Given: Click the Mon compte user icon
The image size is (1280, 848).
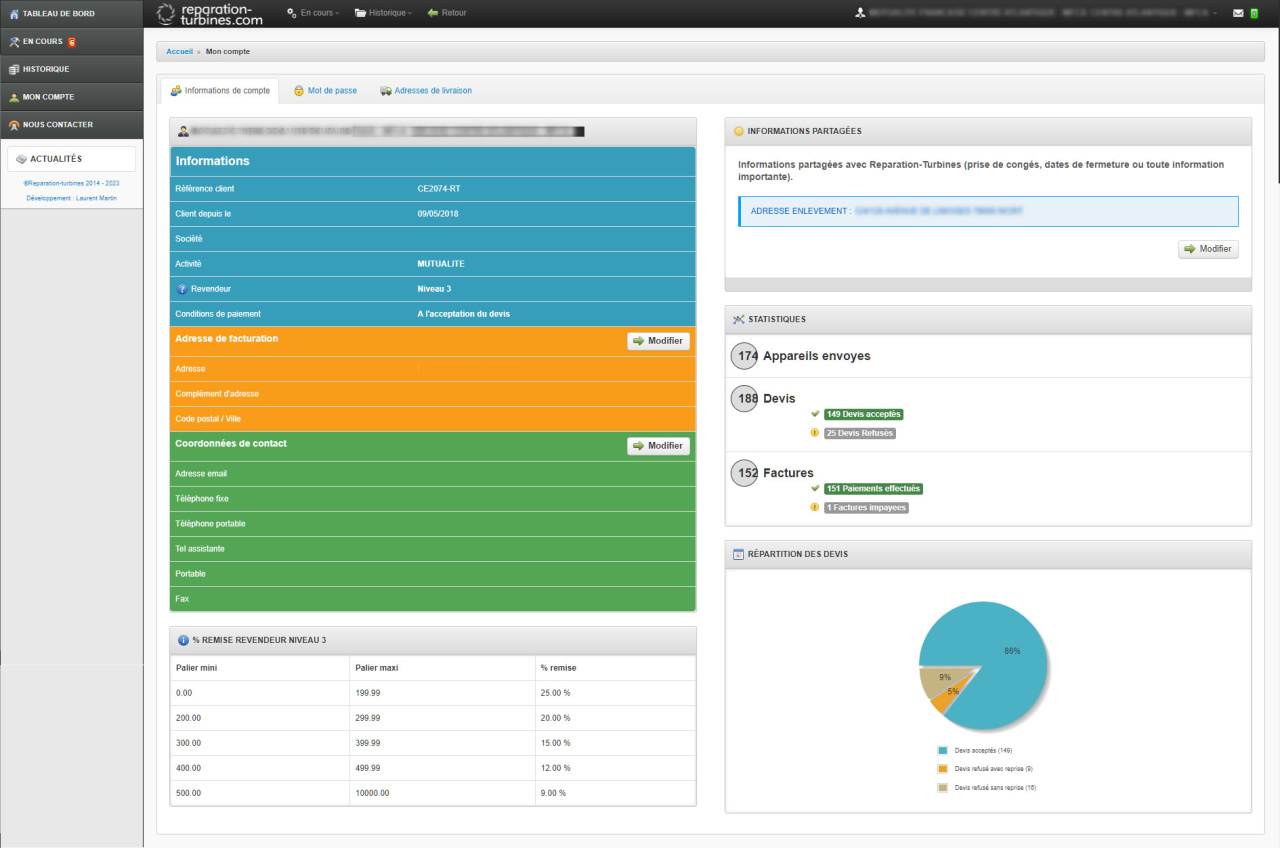Looking at the screenshot, I should [13, 97].
